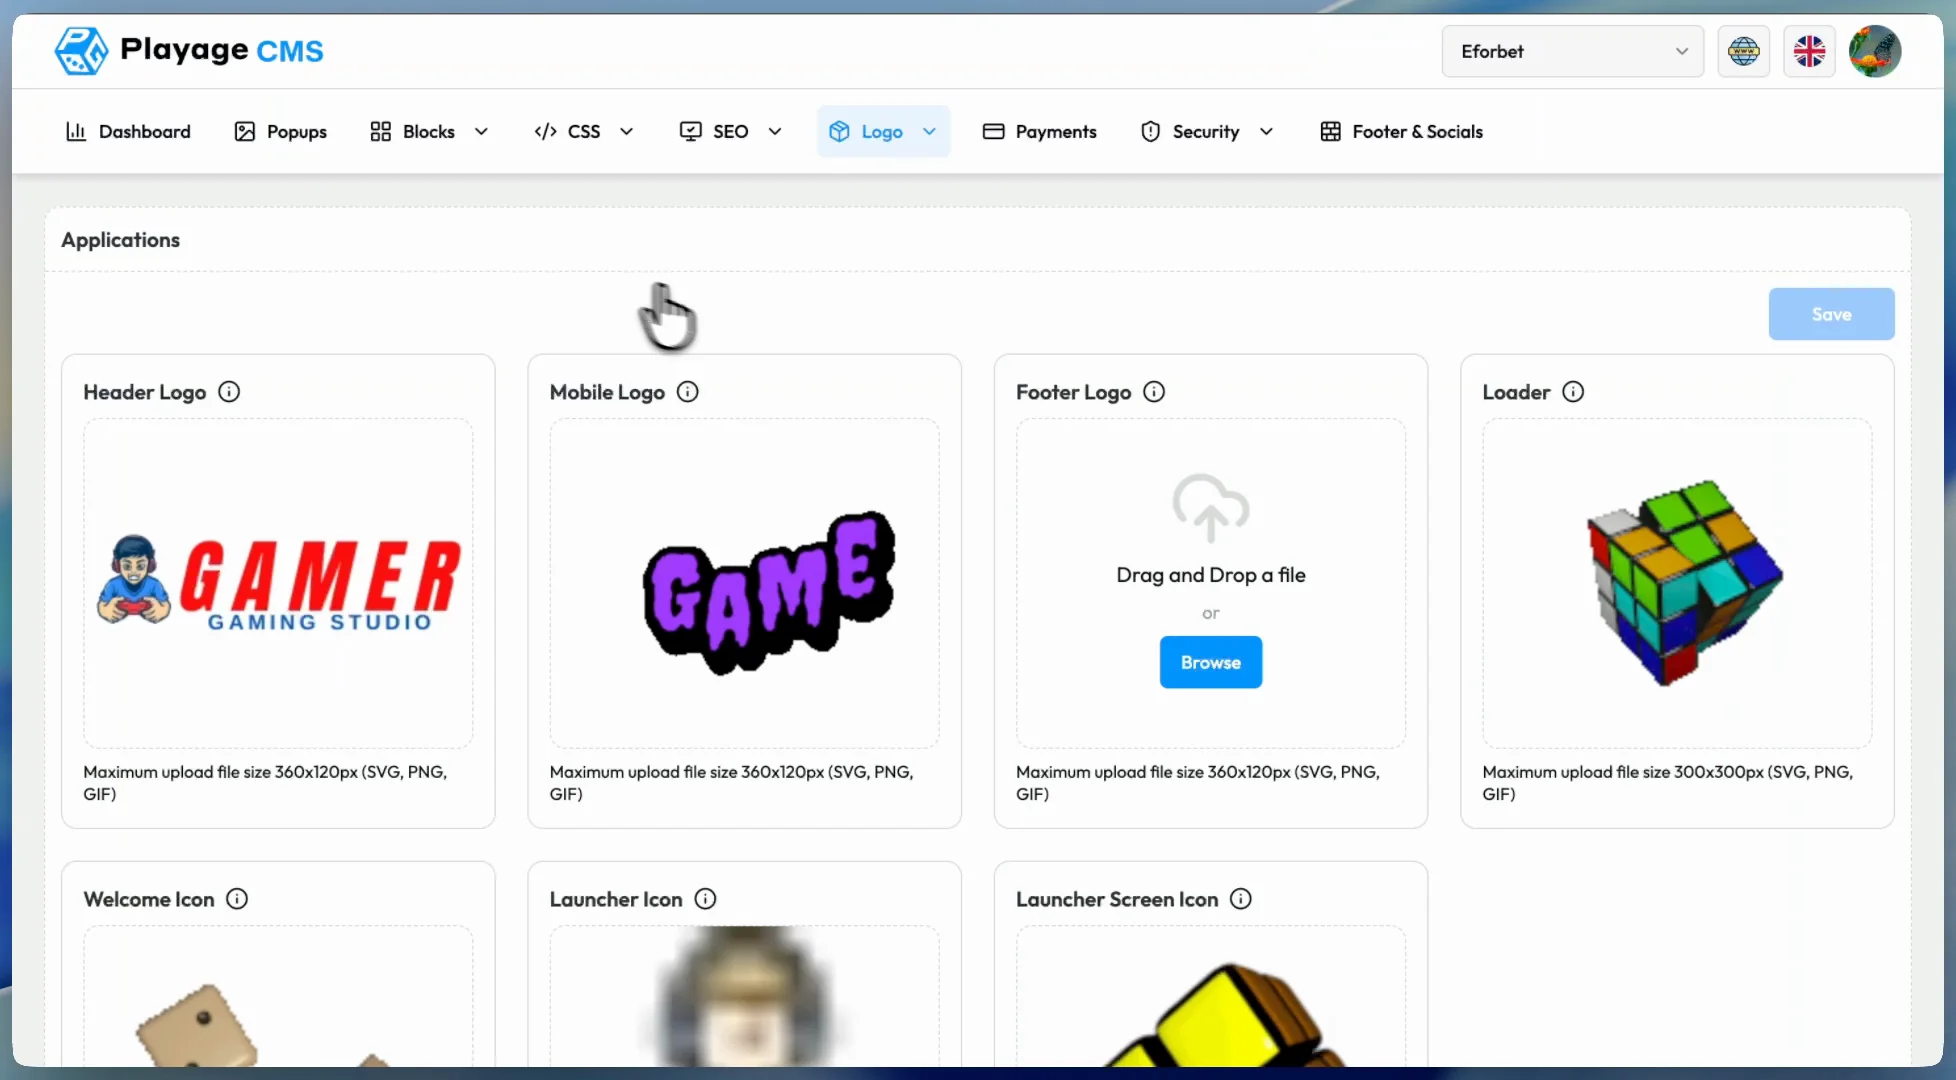Show info for Launcher Screen Icon
Screen dimensions: 1956x1080
1241,899
